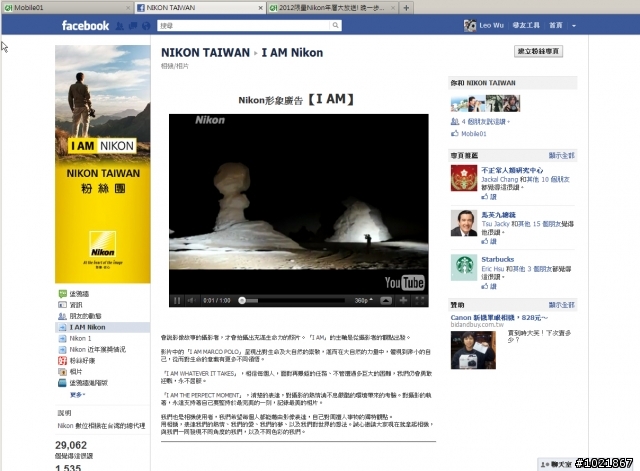This screenshot has width=640, height=471.
Task: Open Canon sponsored ad link
Action: pos(499,317)
